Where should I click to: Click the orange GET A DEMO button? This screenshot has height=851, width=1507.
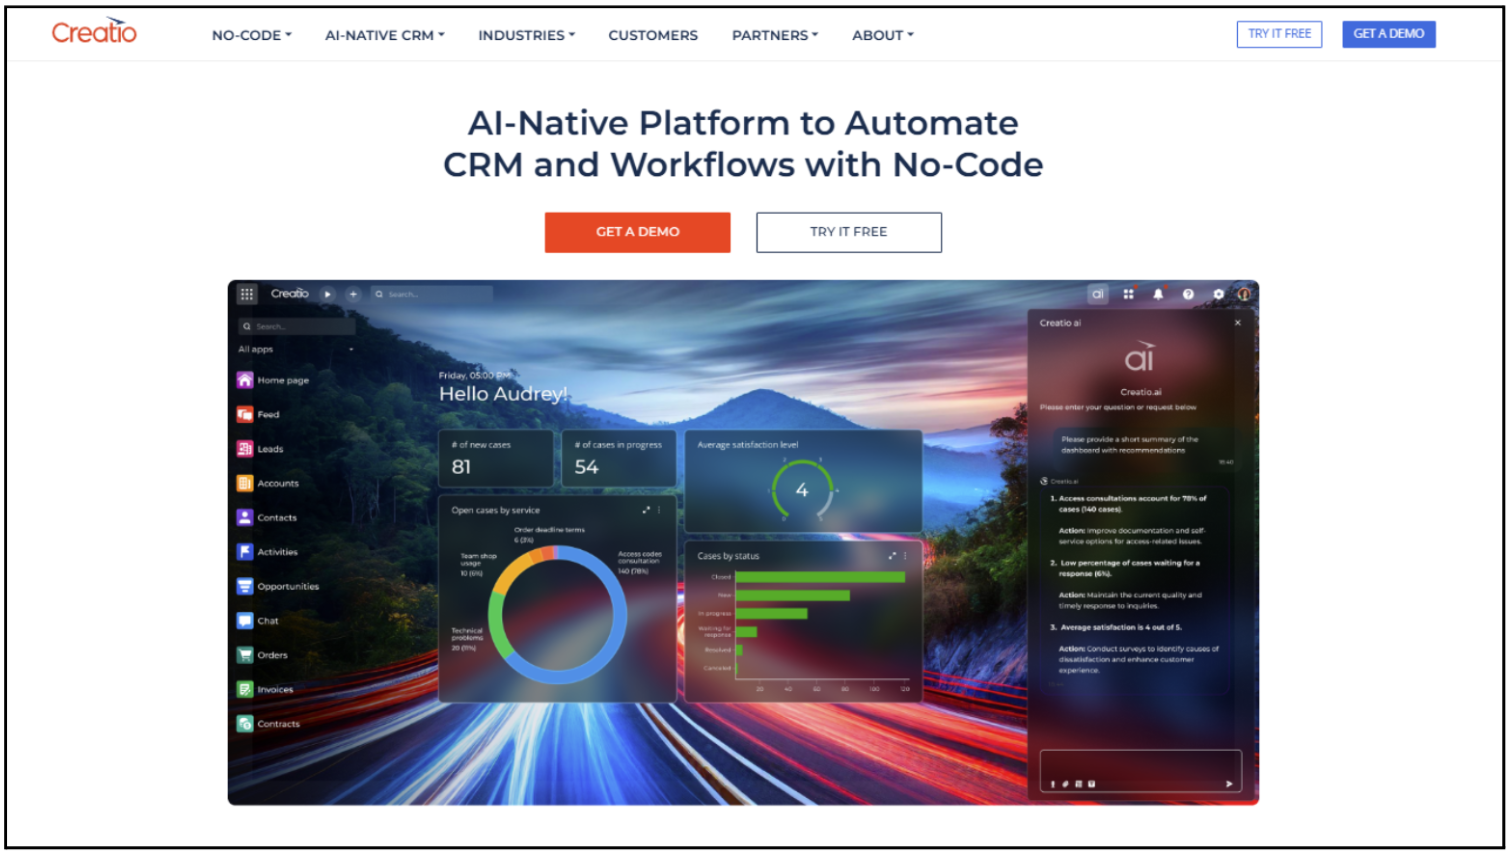click(x=637, y=232)
